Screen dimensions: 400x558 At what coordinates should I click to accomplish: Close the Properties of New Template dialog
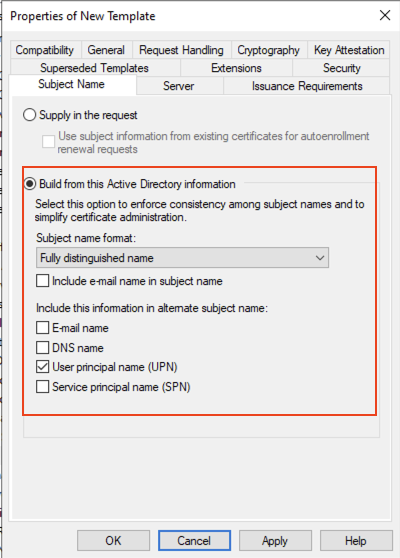tap(385, 15)
